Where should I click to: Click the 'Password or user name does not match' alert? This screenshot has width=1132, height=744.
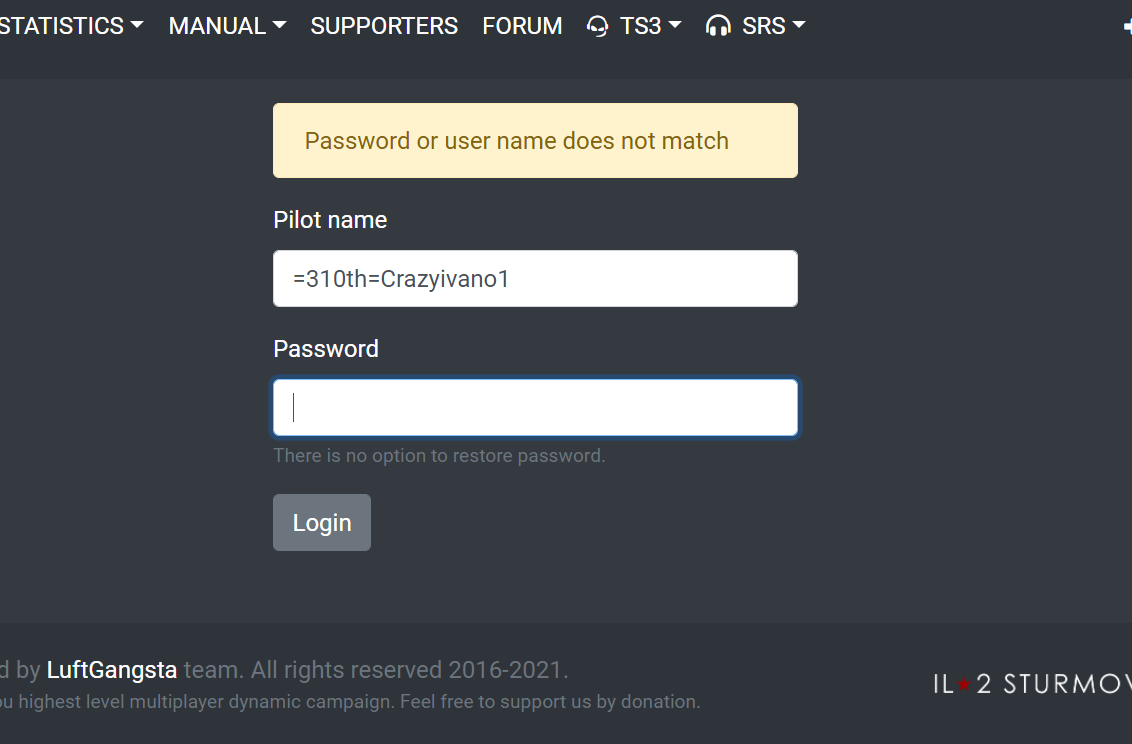(535, 141)
